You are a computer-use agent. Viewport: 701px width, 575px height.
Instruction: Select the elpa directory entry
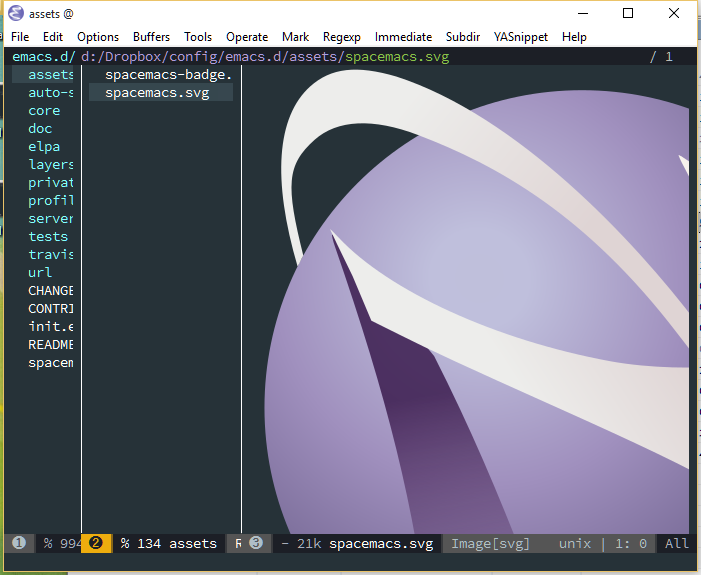click(44, 147)
